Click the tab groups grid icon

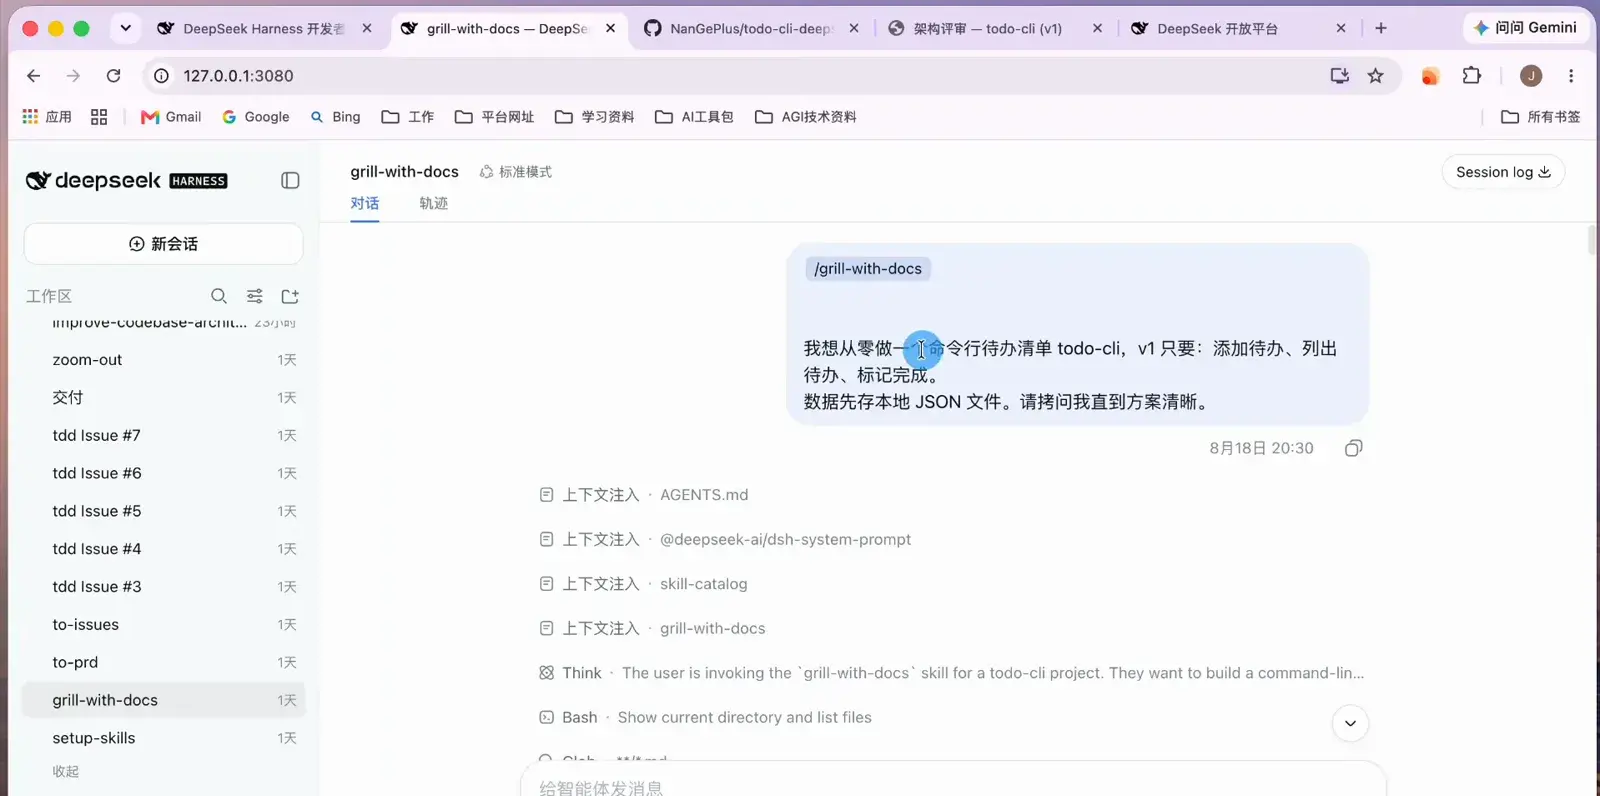click(x=99, y=117)
